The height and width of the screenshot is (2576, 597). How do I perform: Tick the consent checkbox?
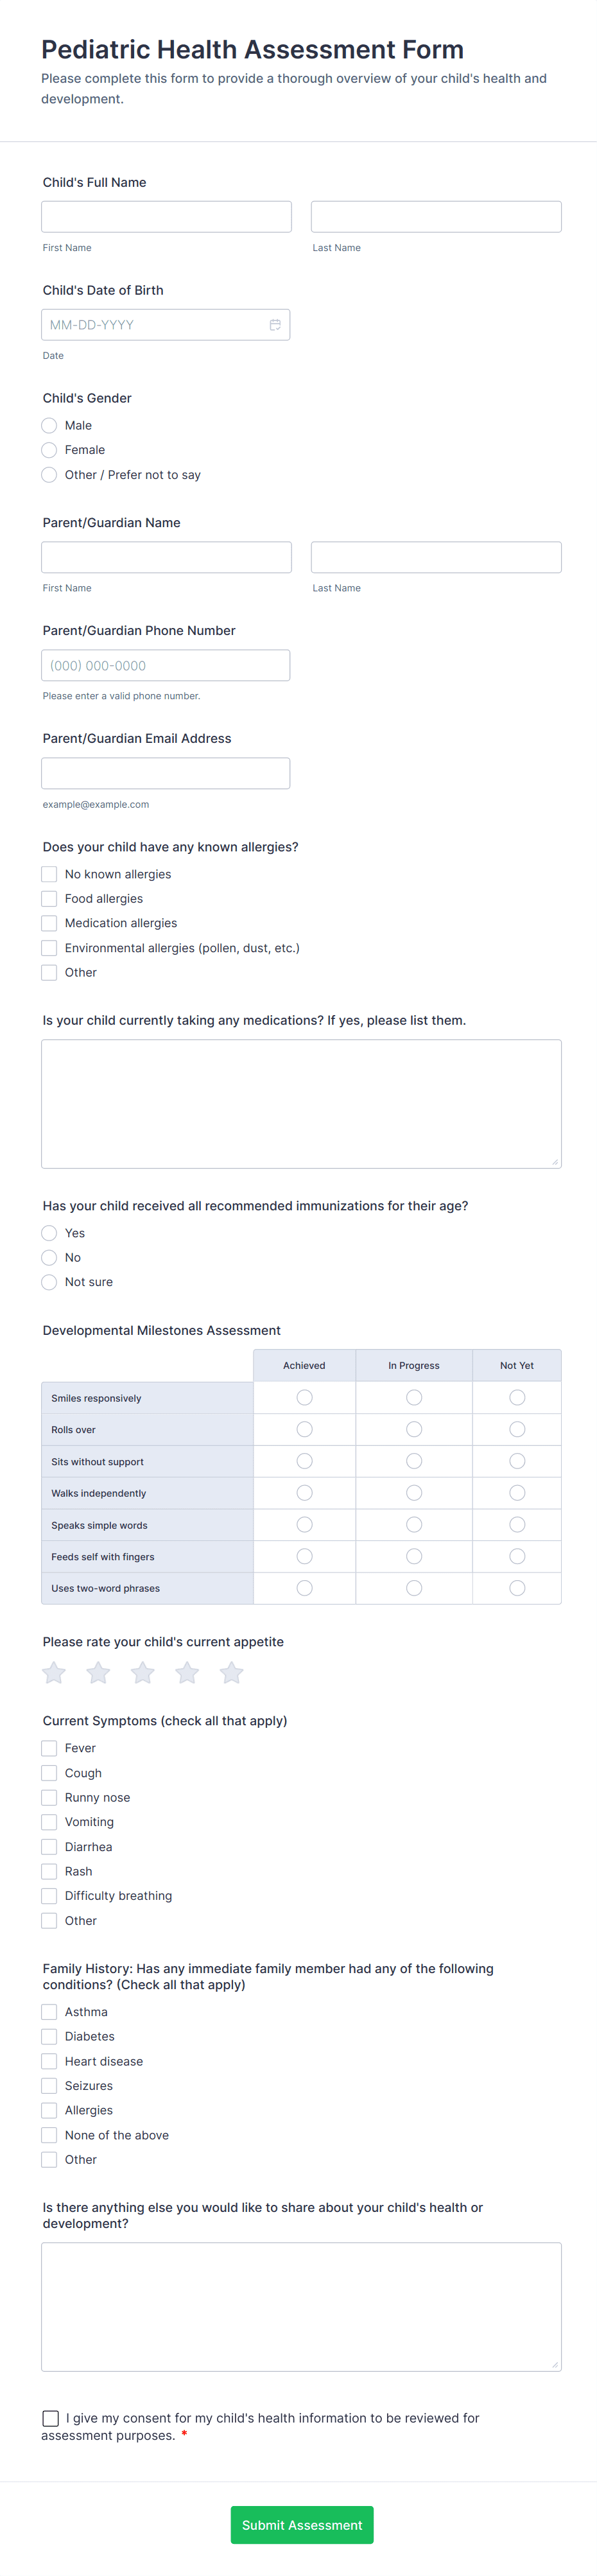[50, 2418]
